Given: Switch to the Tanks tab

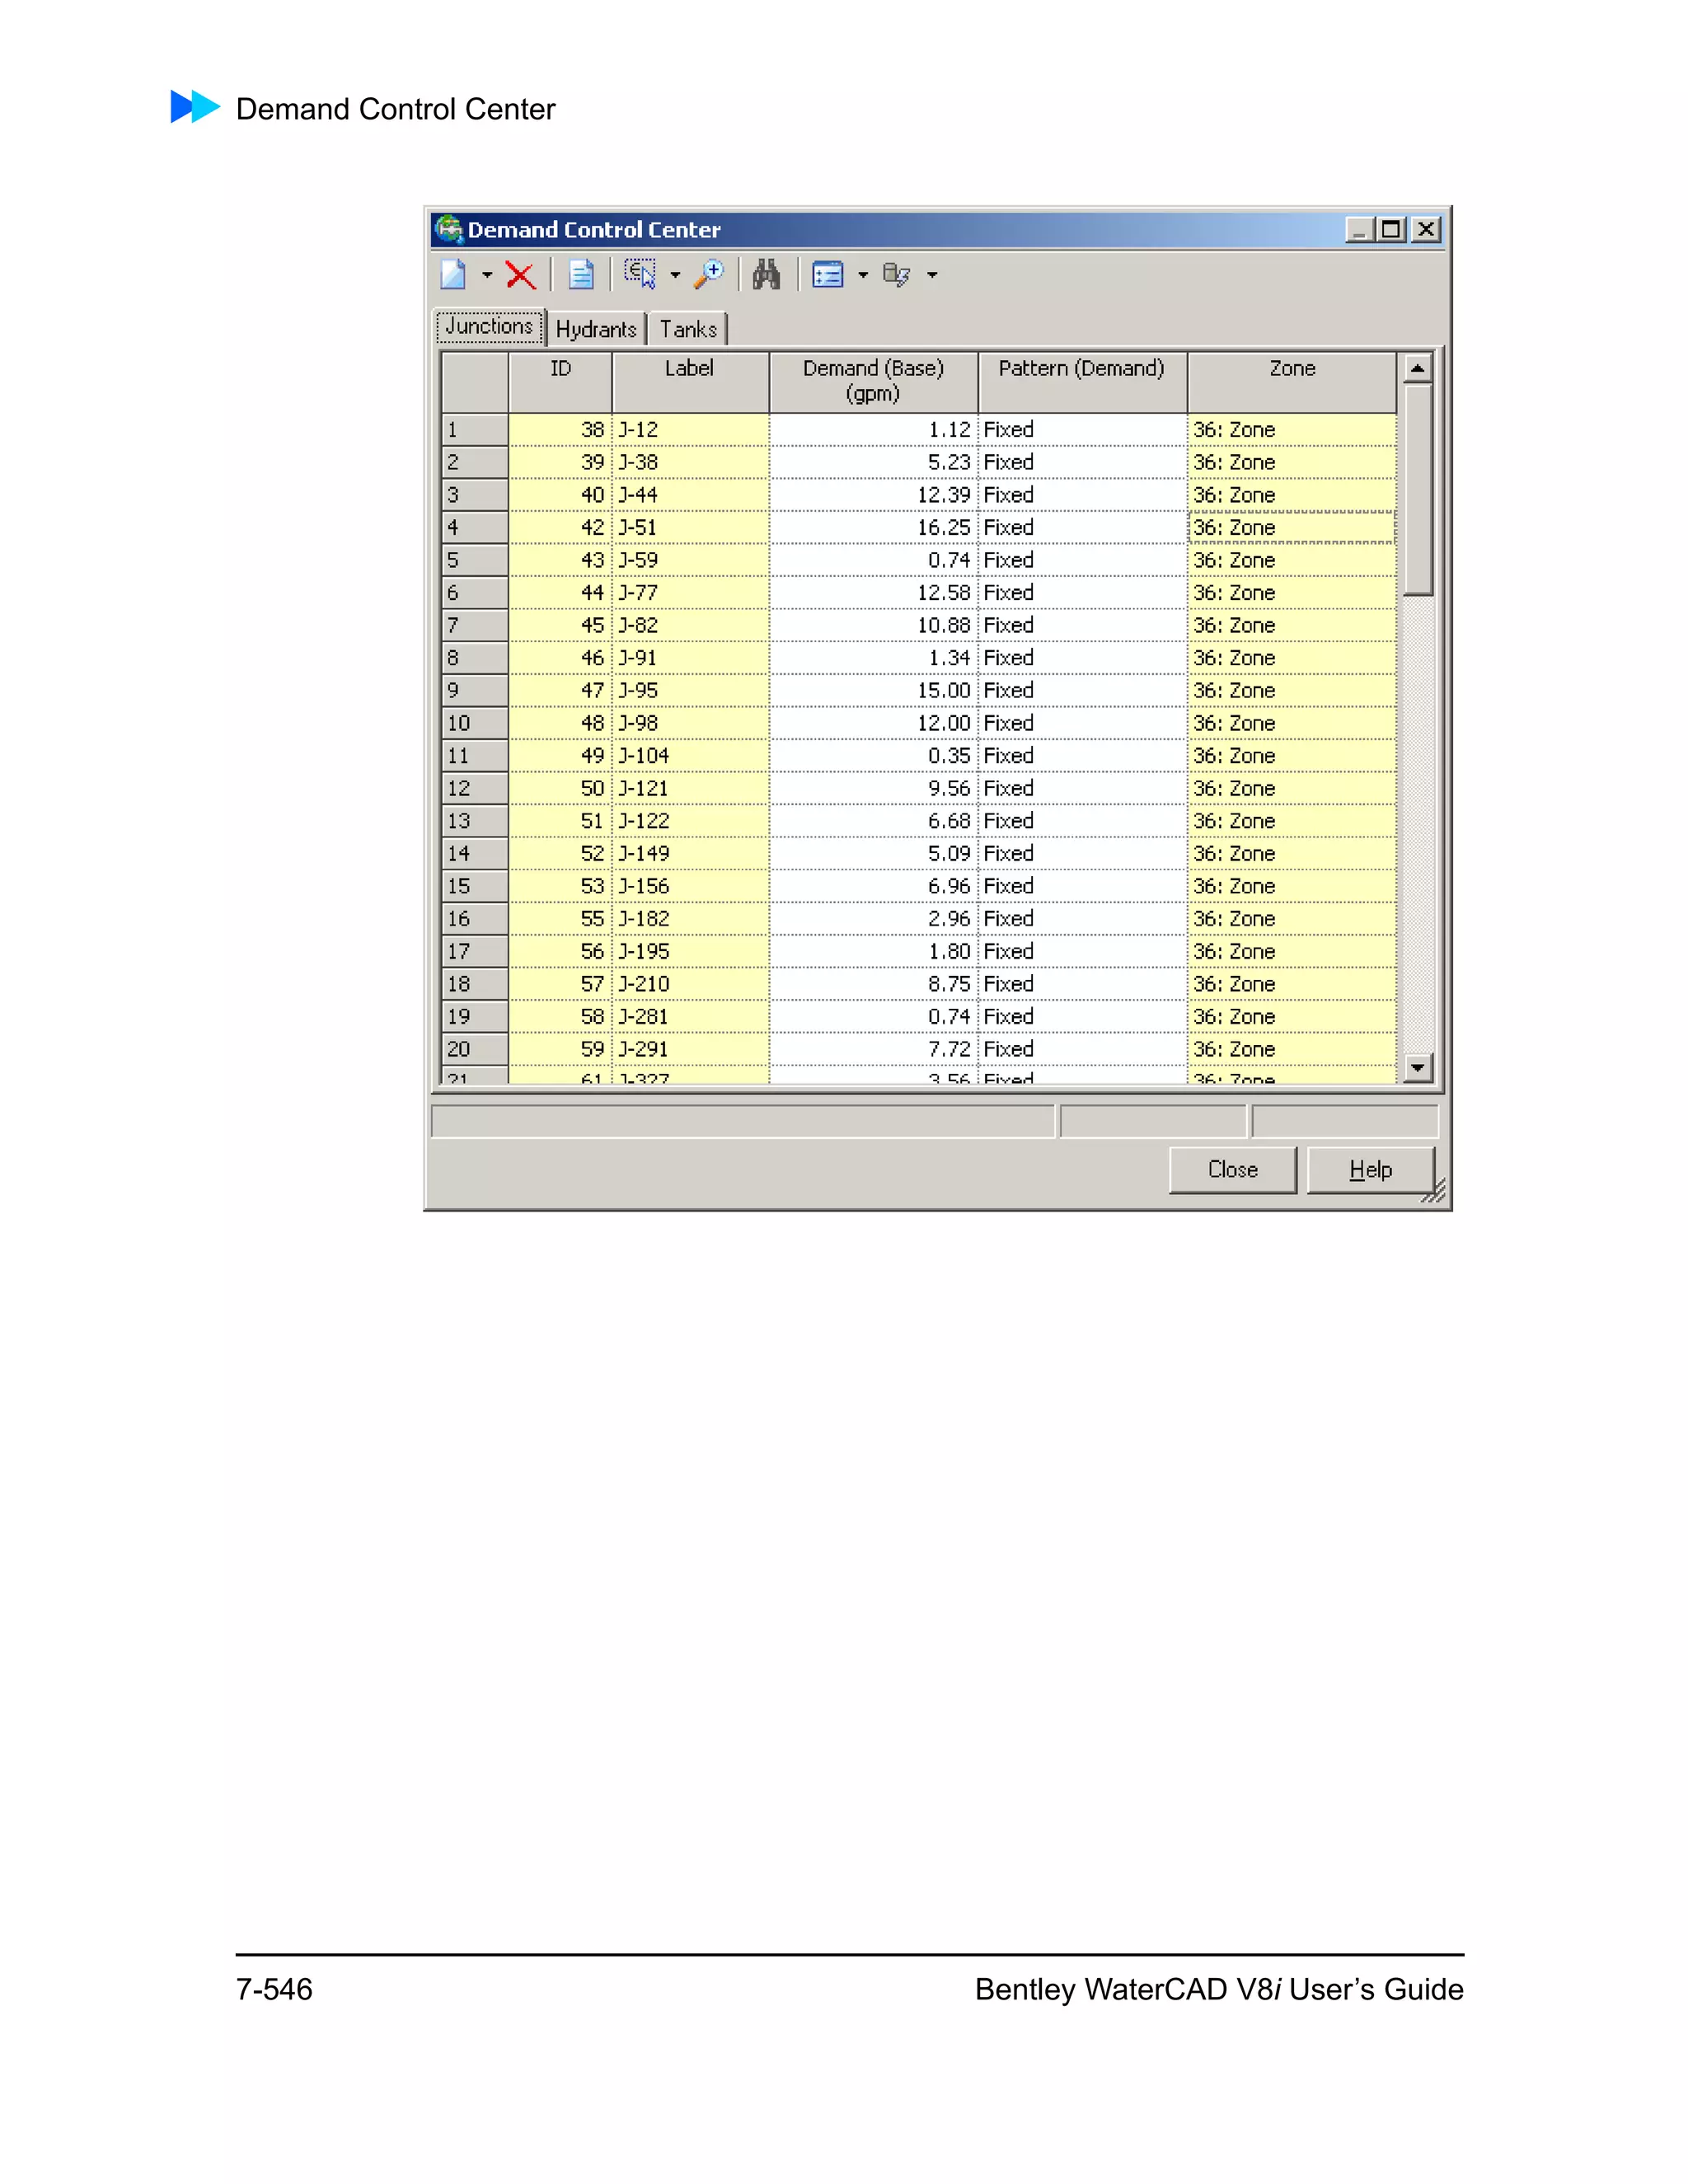Looking at the screenshot, I should pos(688,329).
